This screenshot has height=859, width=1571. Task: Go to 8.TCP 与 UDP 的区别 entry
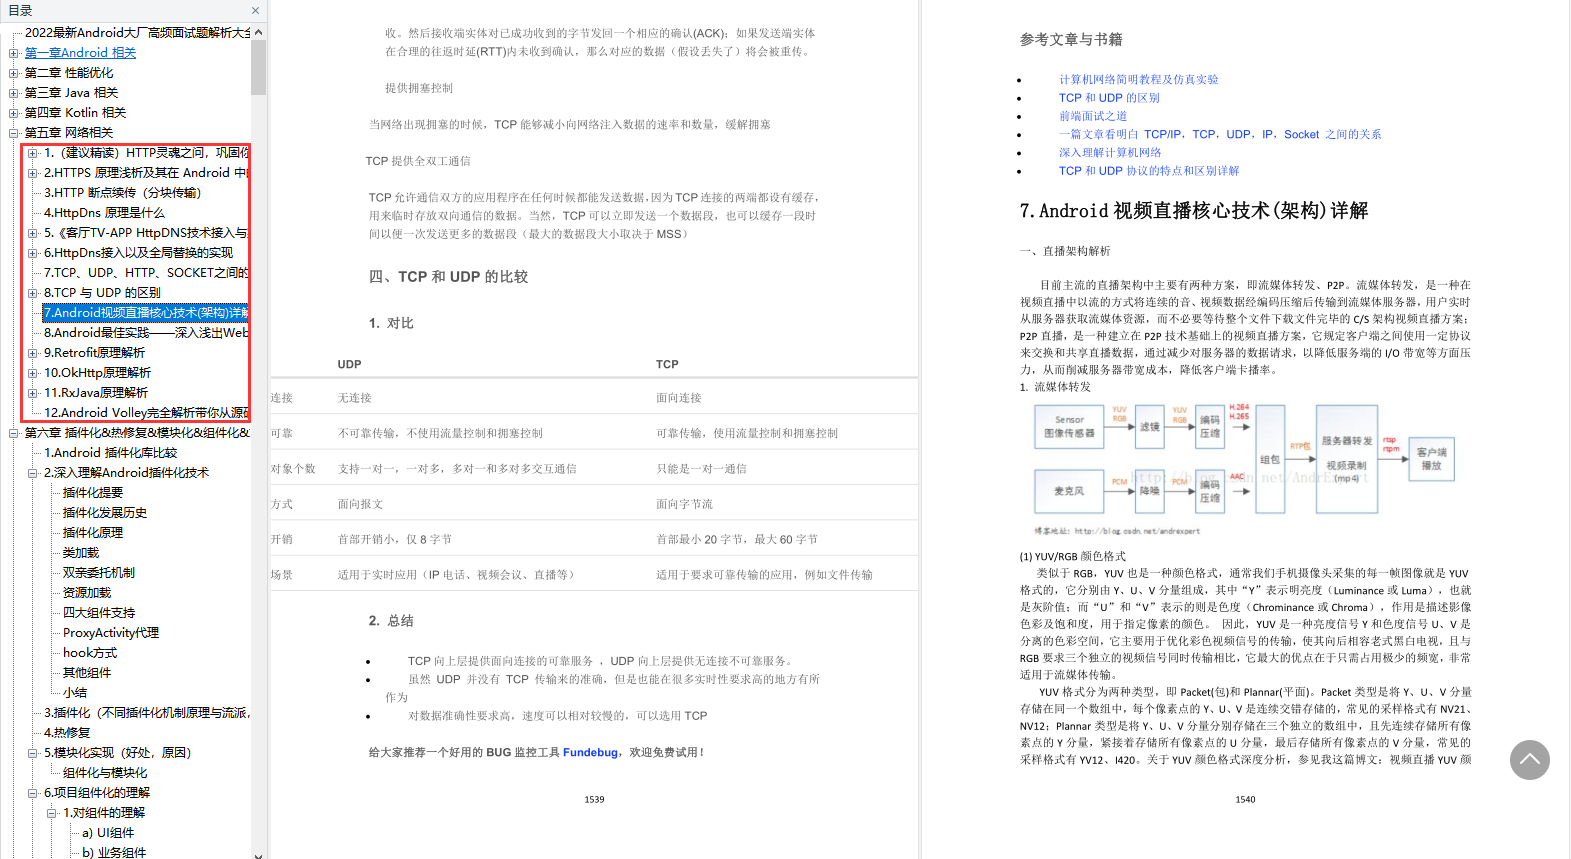102,293
